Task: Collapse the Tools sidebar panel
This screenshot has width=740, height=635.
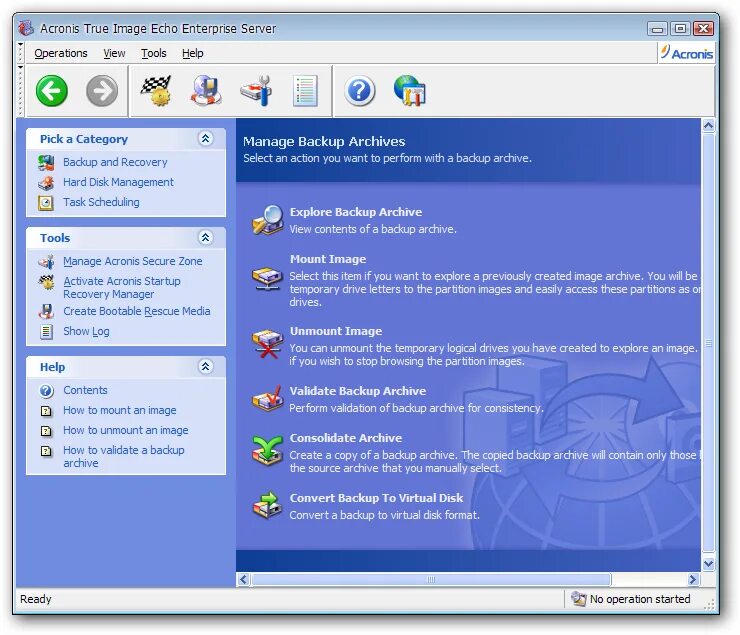Action: tap(205, 237)
